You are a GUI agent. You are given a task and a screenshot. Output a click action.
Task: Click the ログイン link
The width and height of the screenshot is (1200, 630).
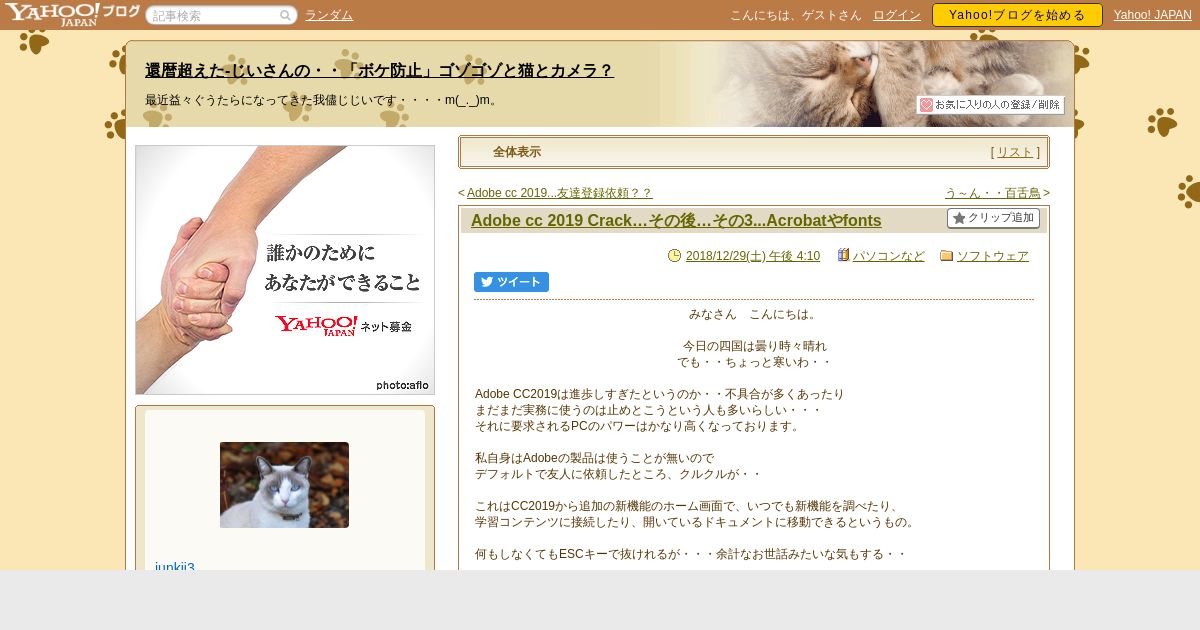point(897,15)
